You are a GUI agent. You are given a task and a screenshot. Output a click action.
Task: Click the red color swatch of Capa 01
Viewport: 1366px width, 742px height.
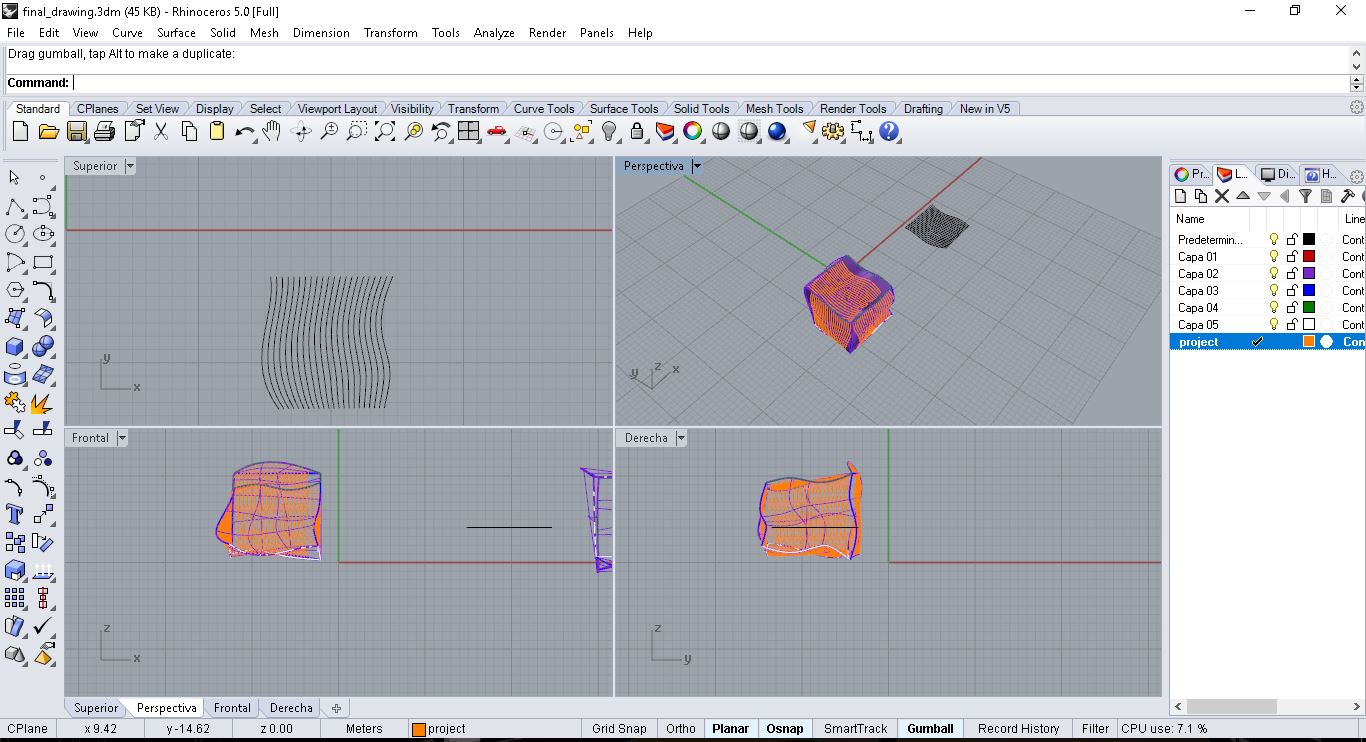point(1308,256)
